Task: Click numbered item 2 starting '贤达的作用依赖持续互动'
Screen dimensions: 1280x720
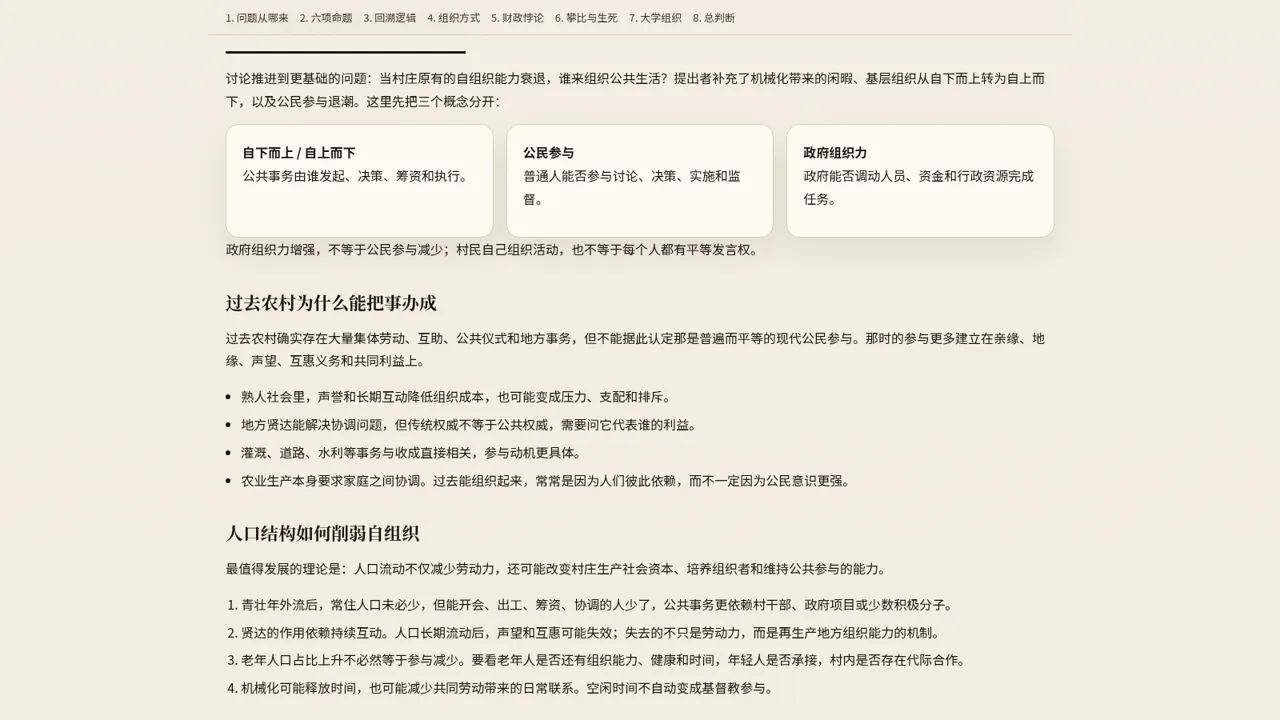Action: pyautogui.click(x=591, y=633)
